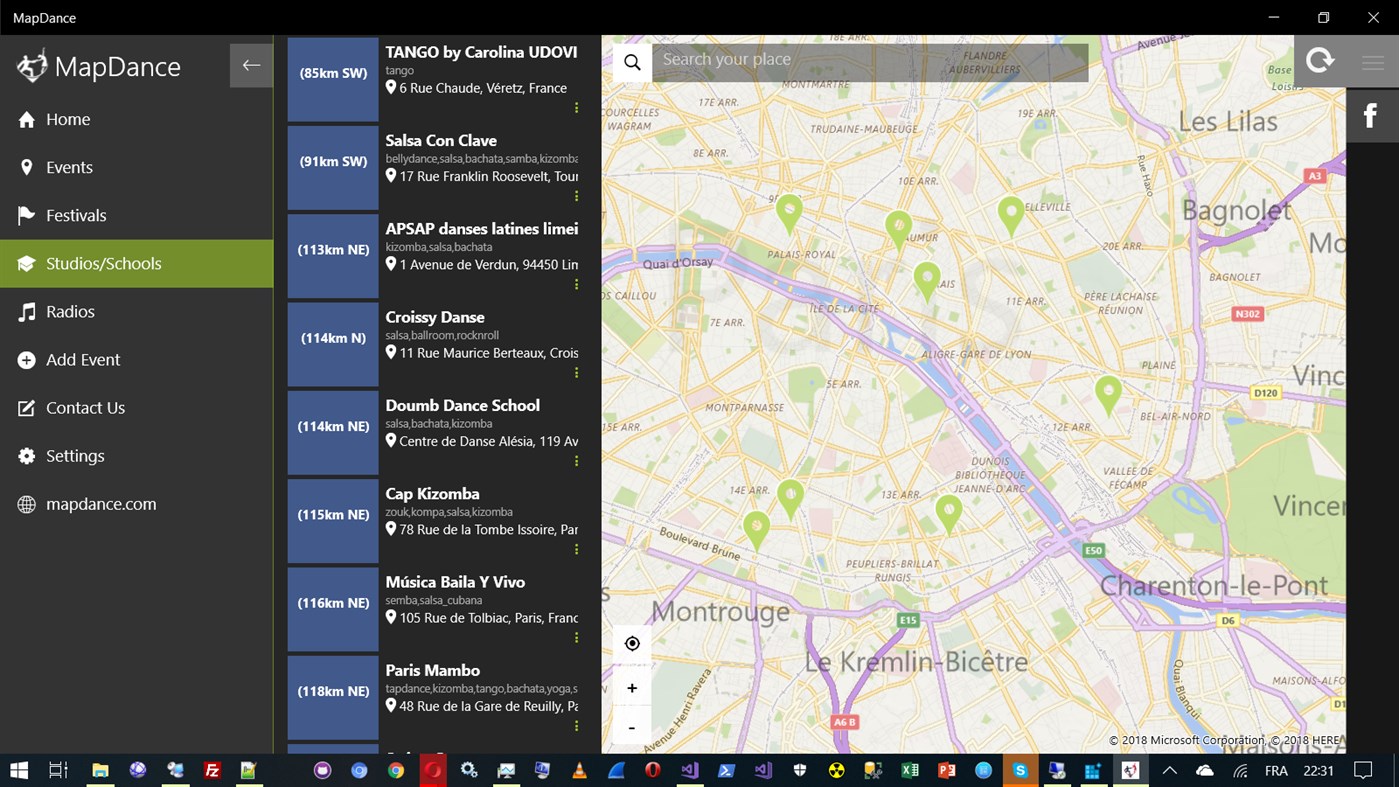Show hidden system tray icons

click(x=1169, y=770)
